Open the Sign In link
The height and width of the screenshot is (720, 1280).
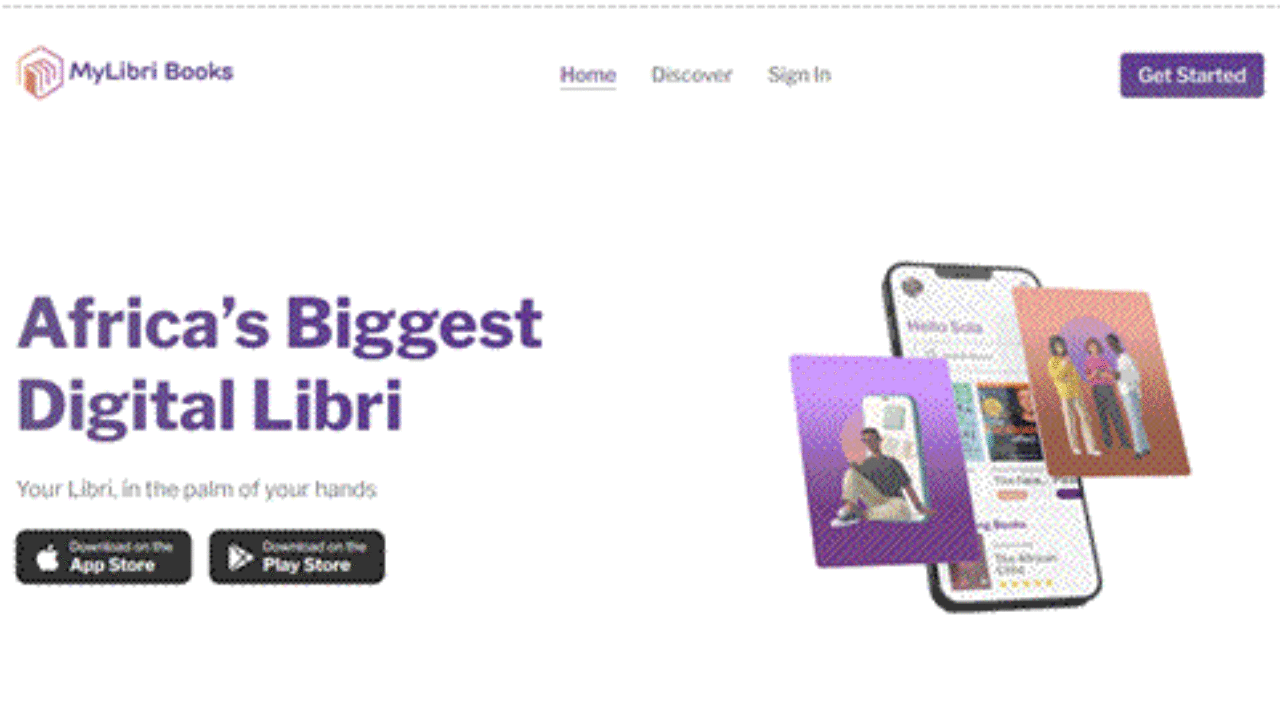[799, 75]
